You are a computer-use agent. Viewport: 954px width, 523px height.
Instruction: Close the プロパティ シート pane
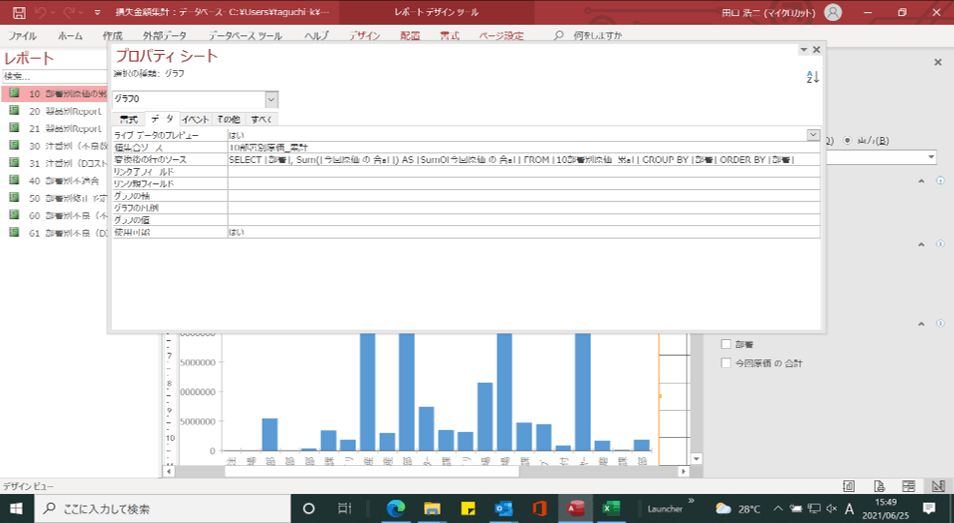816,50
